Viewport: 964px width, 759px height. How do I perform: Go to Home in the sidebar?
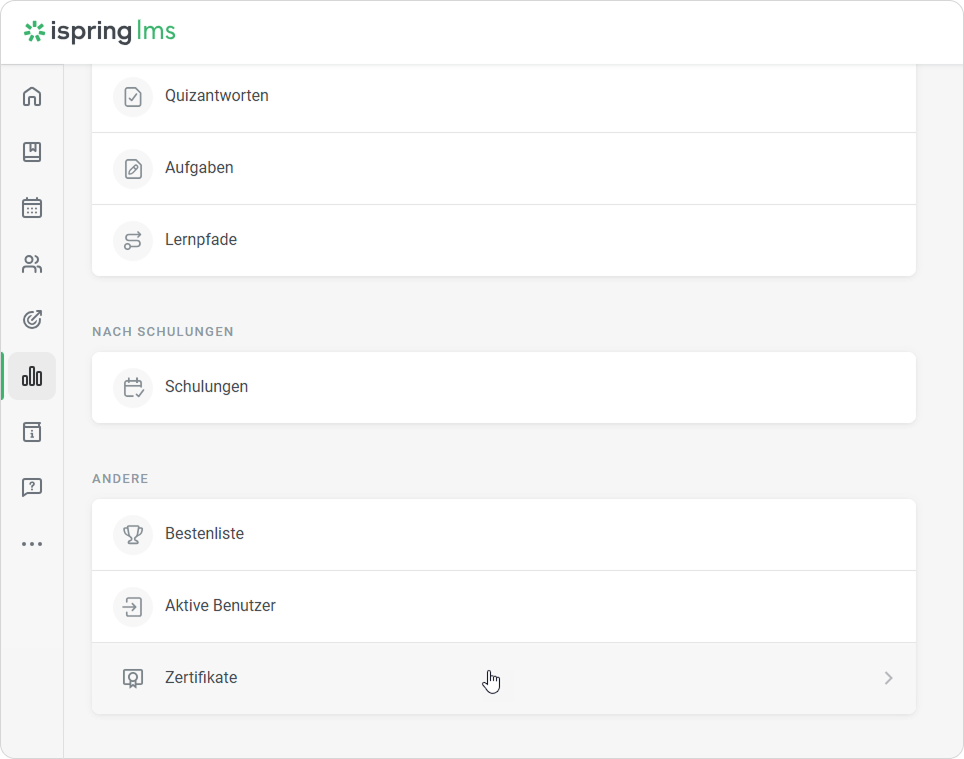32,97
